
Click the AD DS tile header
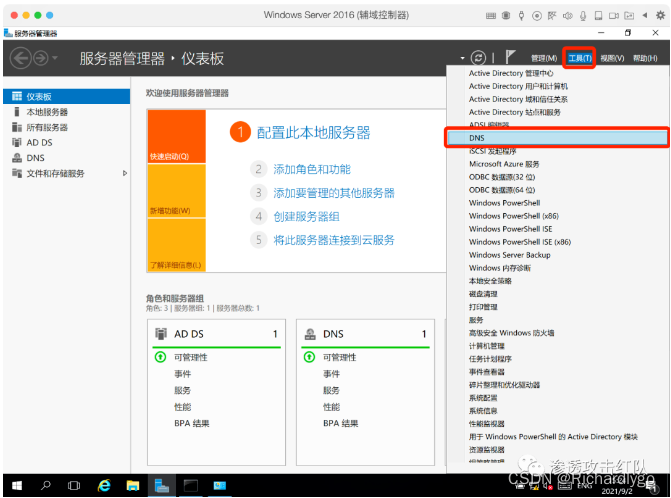click(x=217, y=334)
